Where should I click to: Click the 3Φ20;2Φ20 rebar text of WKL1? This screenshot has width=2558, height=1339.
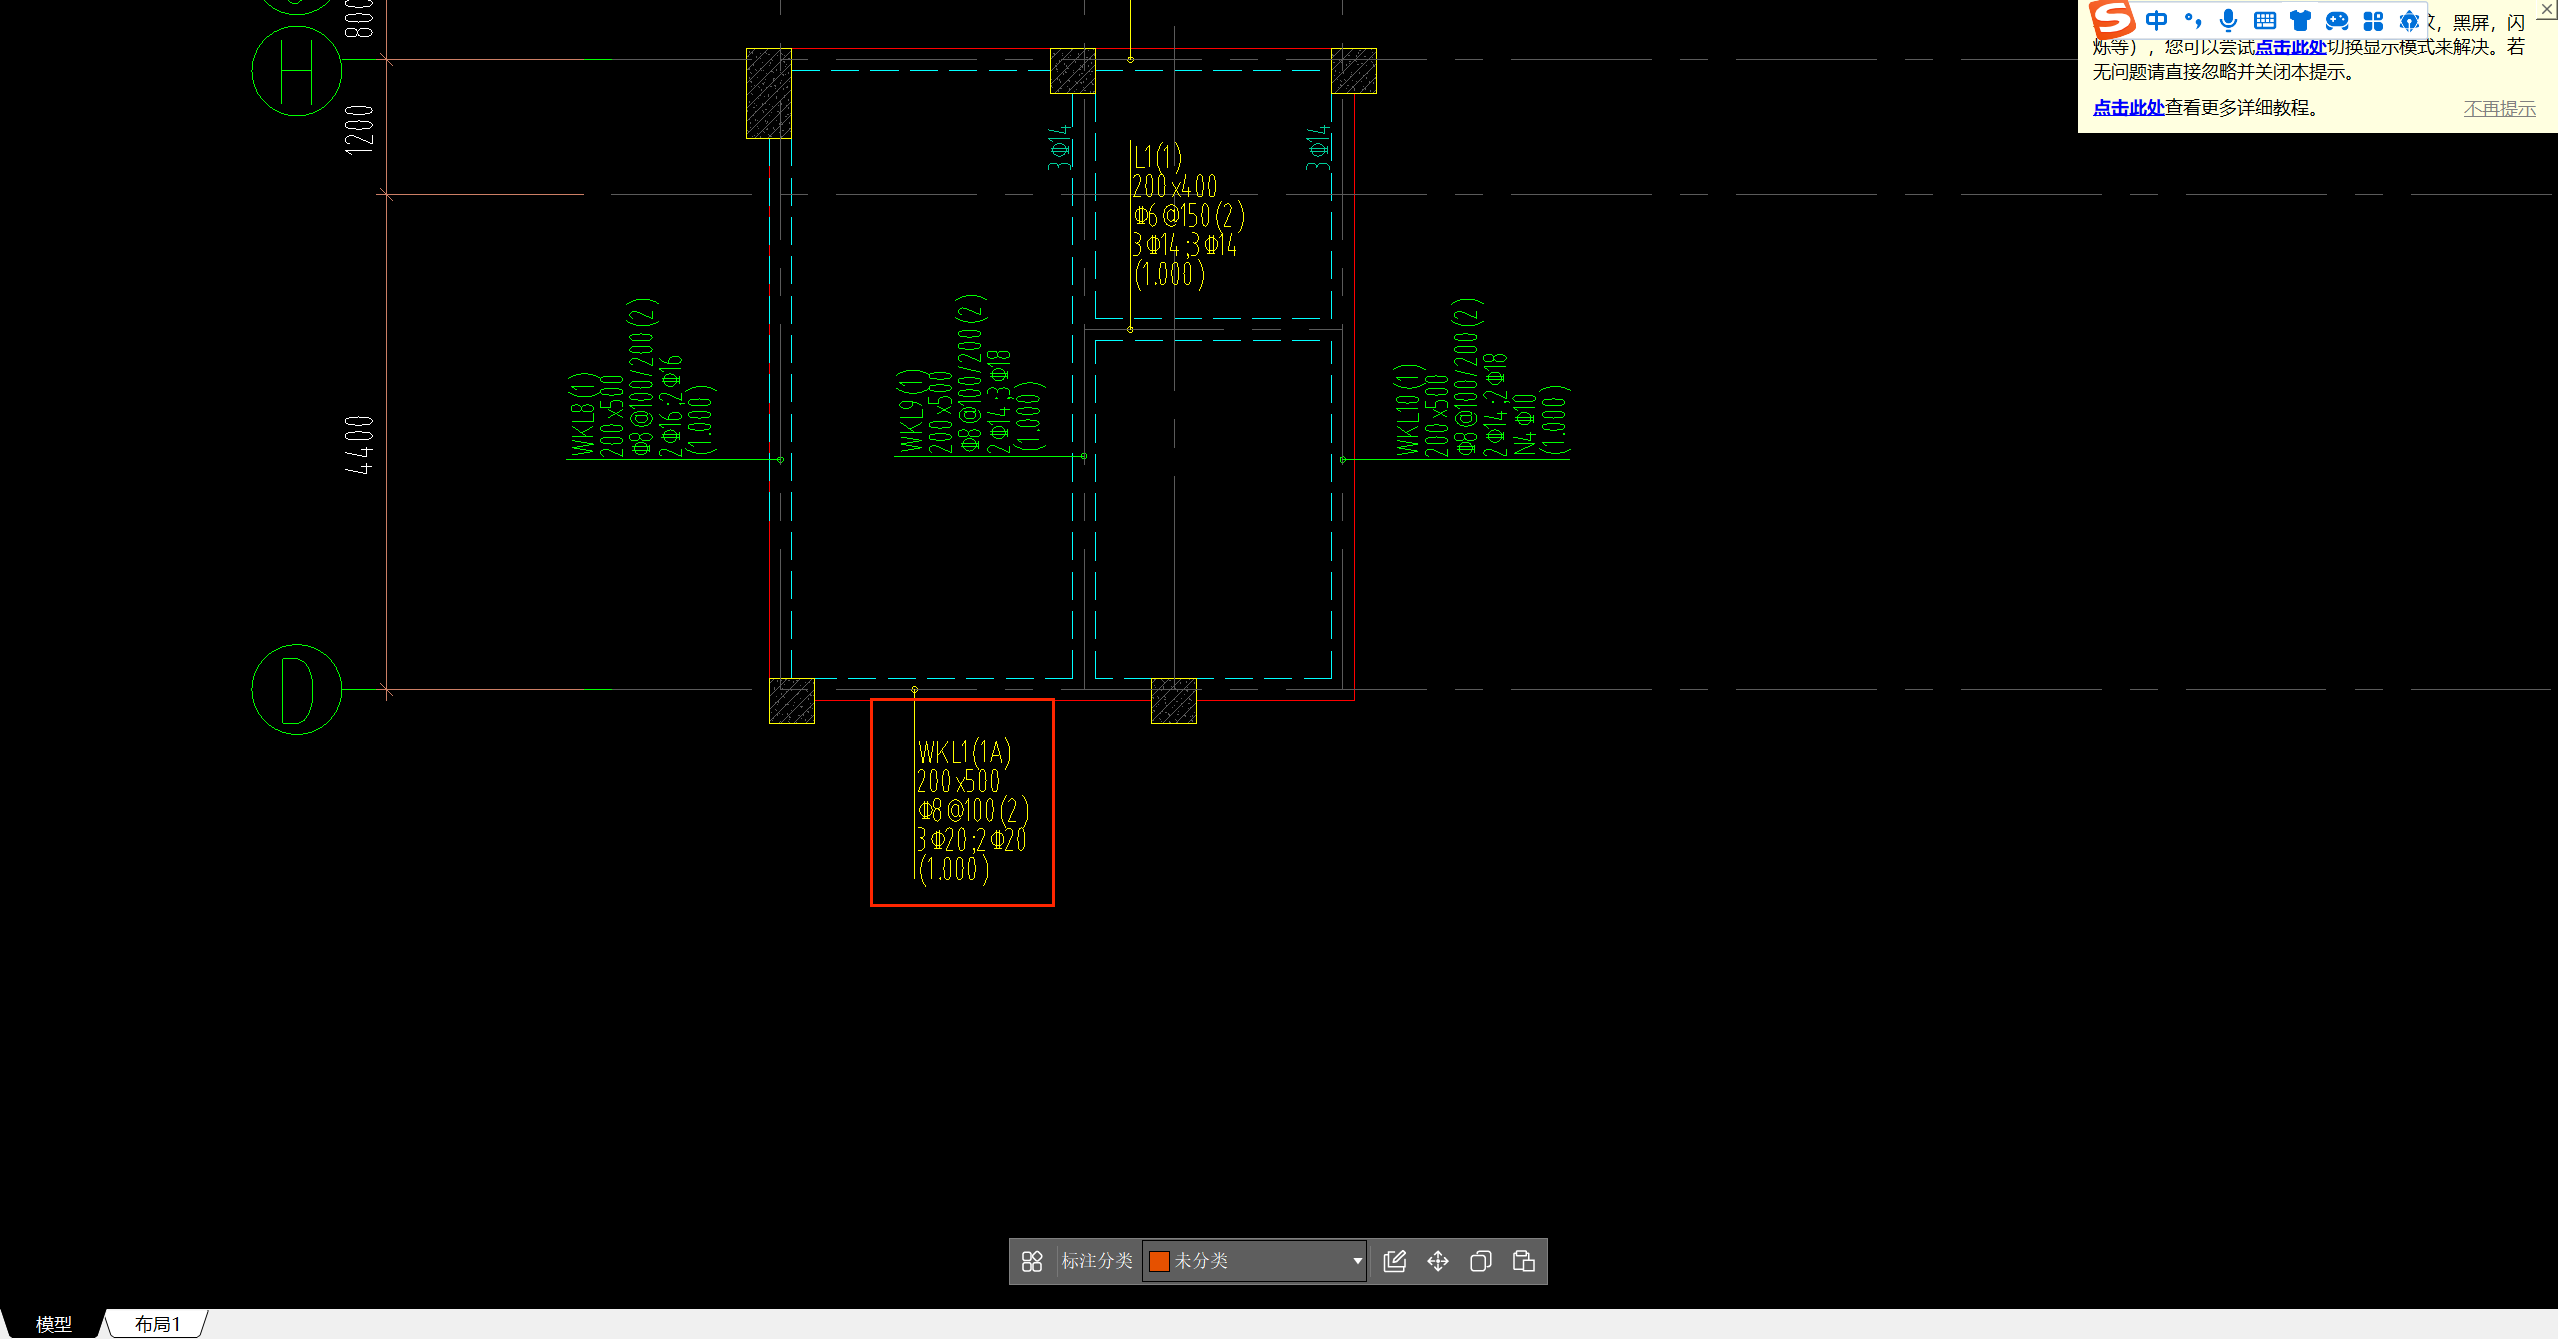click(x=972, y=840)
